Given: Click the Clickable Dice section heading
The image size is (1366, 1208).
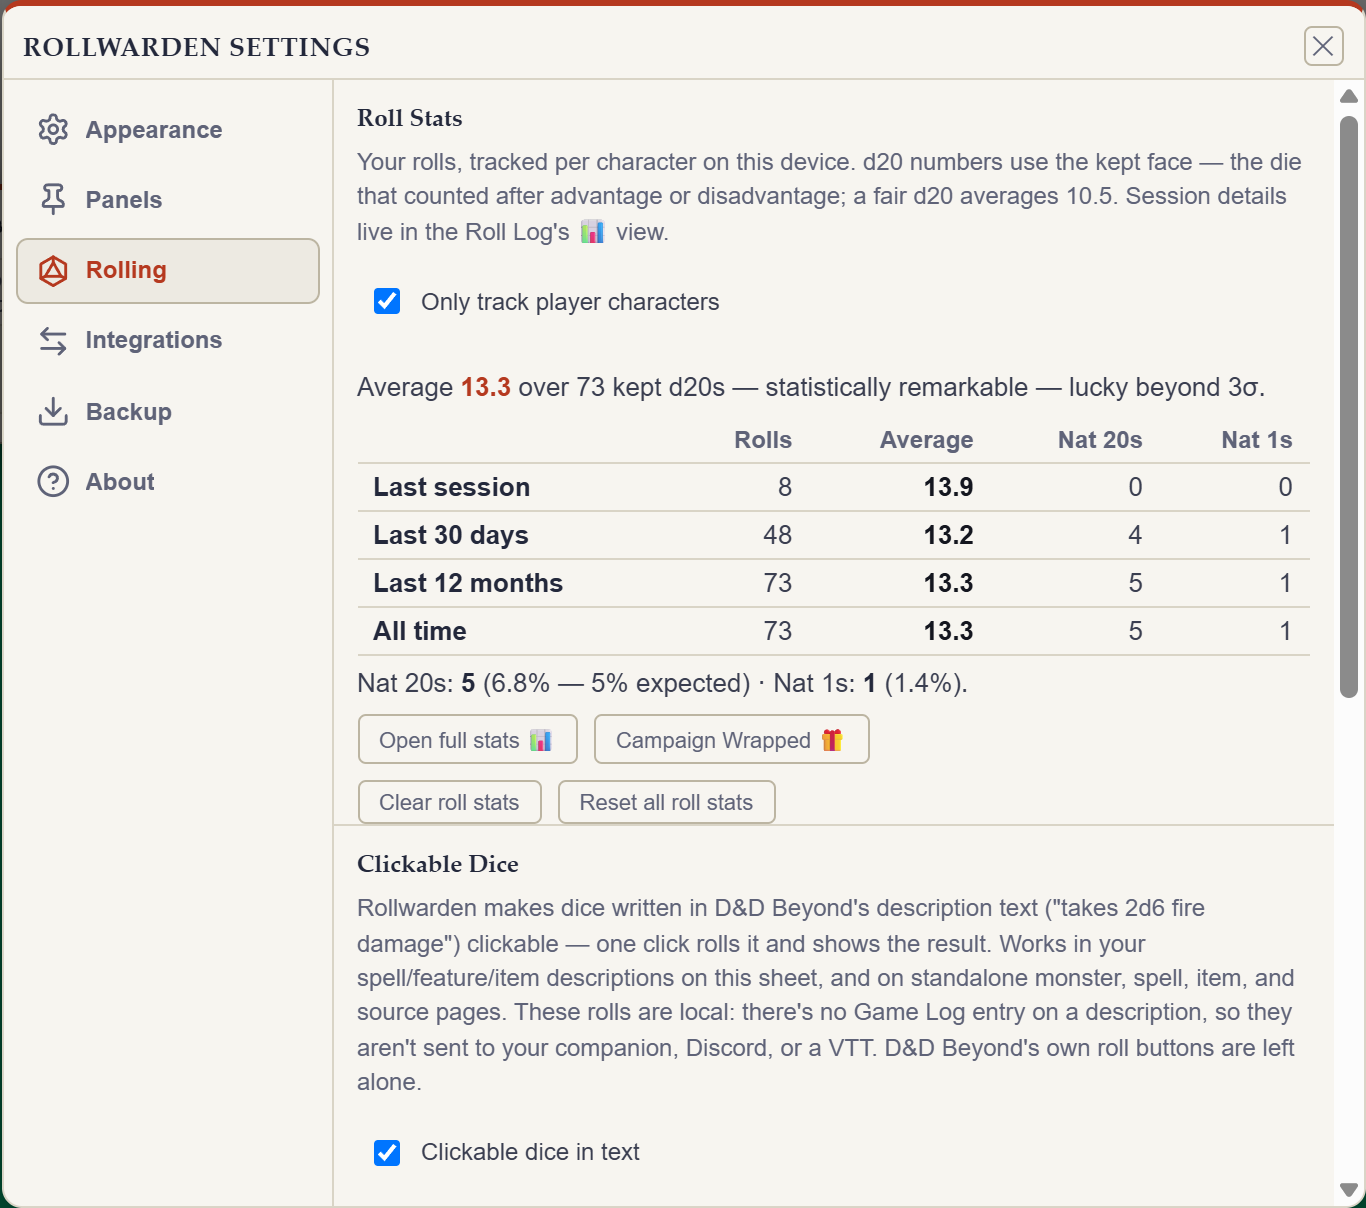Looking at the screenshot, I should click(x=438, y=864).
